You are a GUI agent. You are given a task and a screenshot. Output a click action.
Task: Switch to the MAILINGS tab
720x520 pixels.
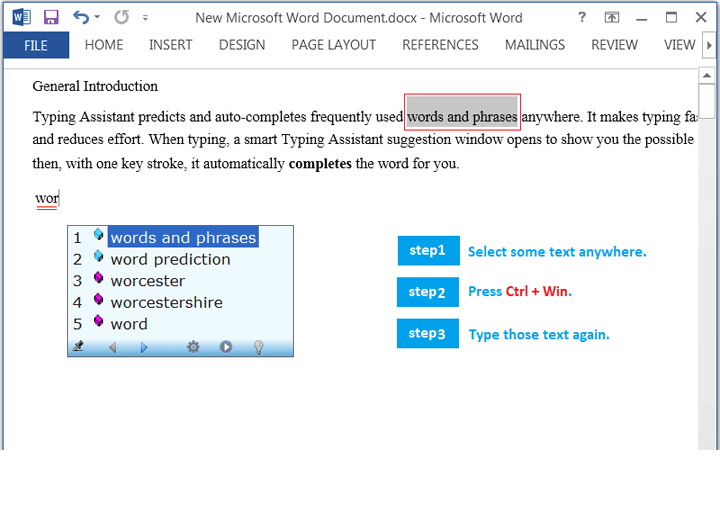point(534,45)
